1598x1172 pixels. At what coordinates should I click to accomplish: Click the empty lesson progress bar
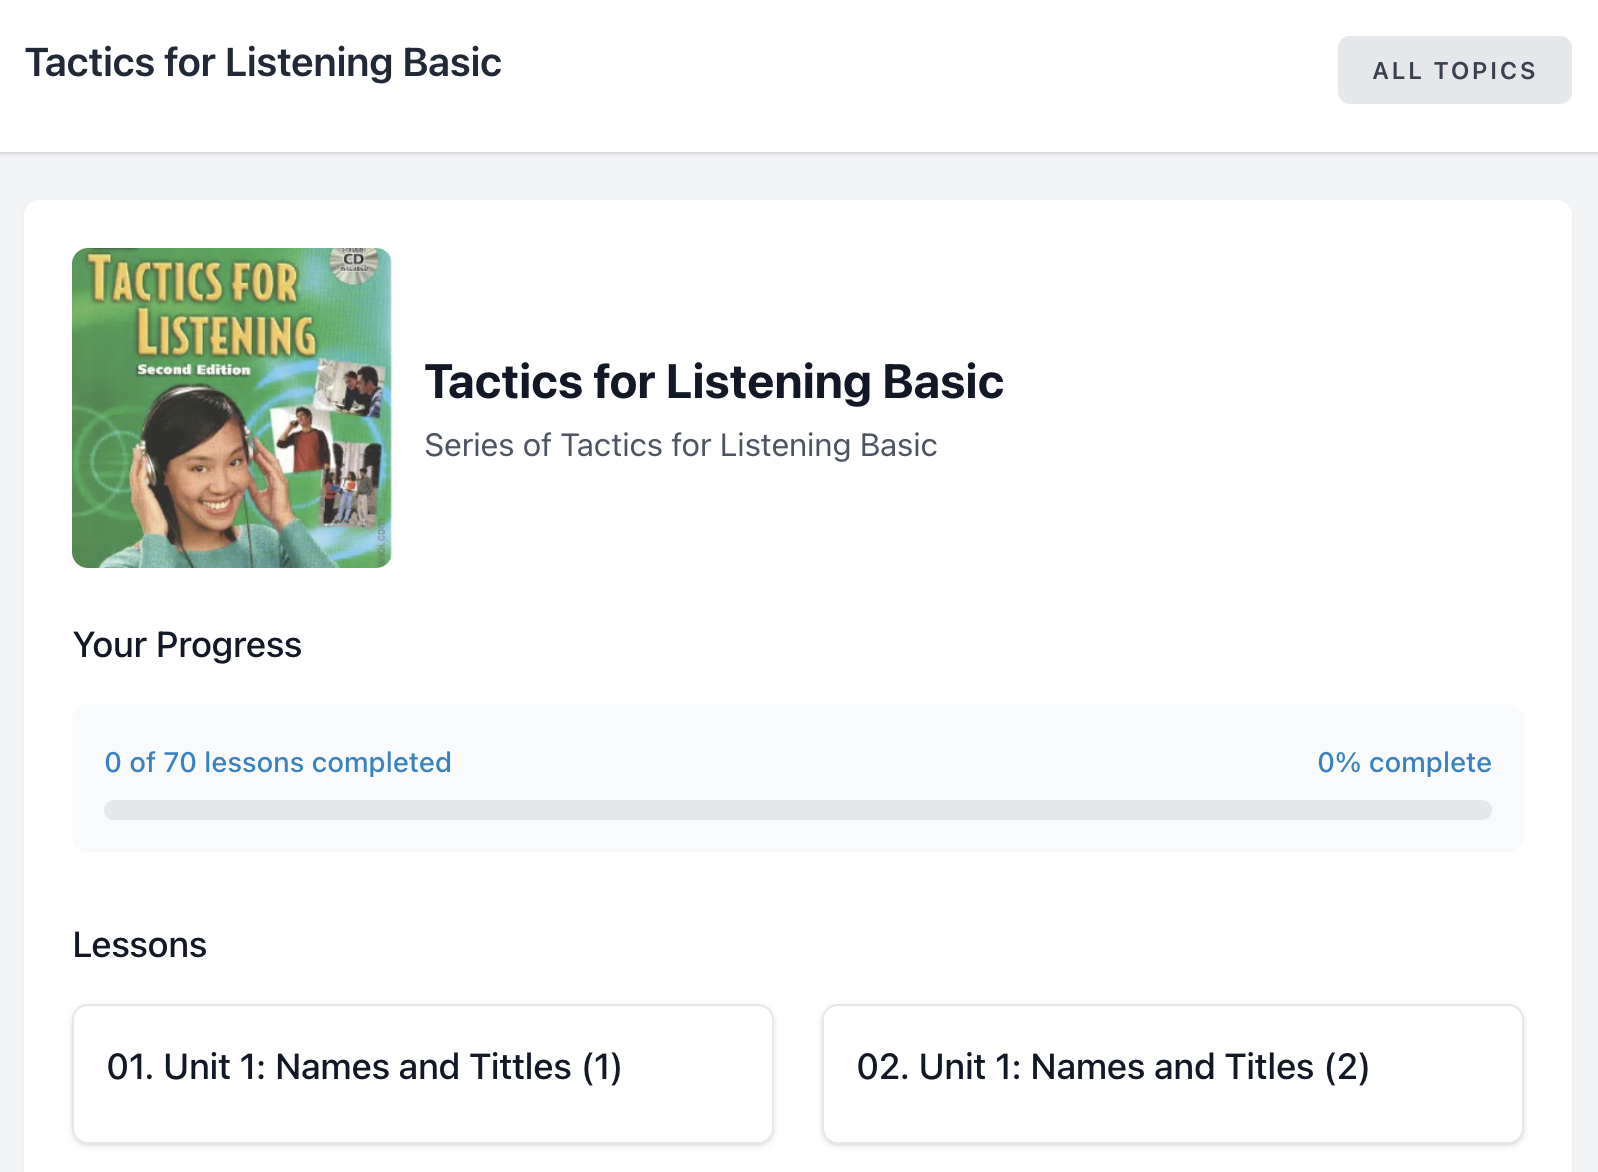(797, 810)
